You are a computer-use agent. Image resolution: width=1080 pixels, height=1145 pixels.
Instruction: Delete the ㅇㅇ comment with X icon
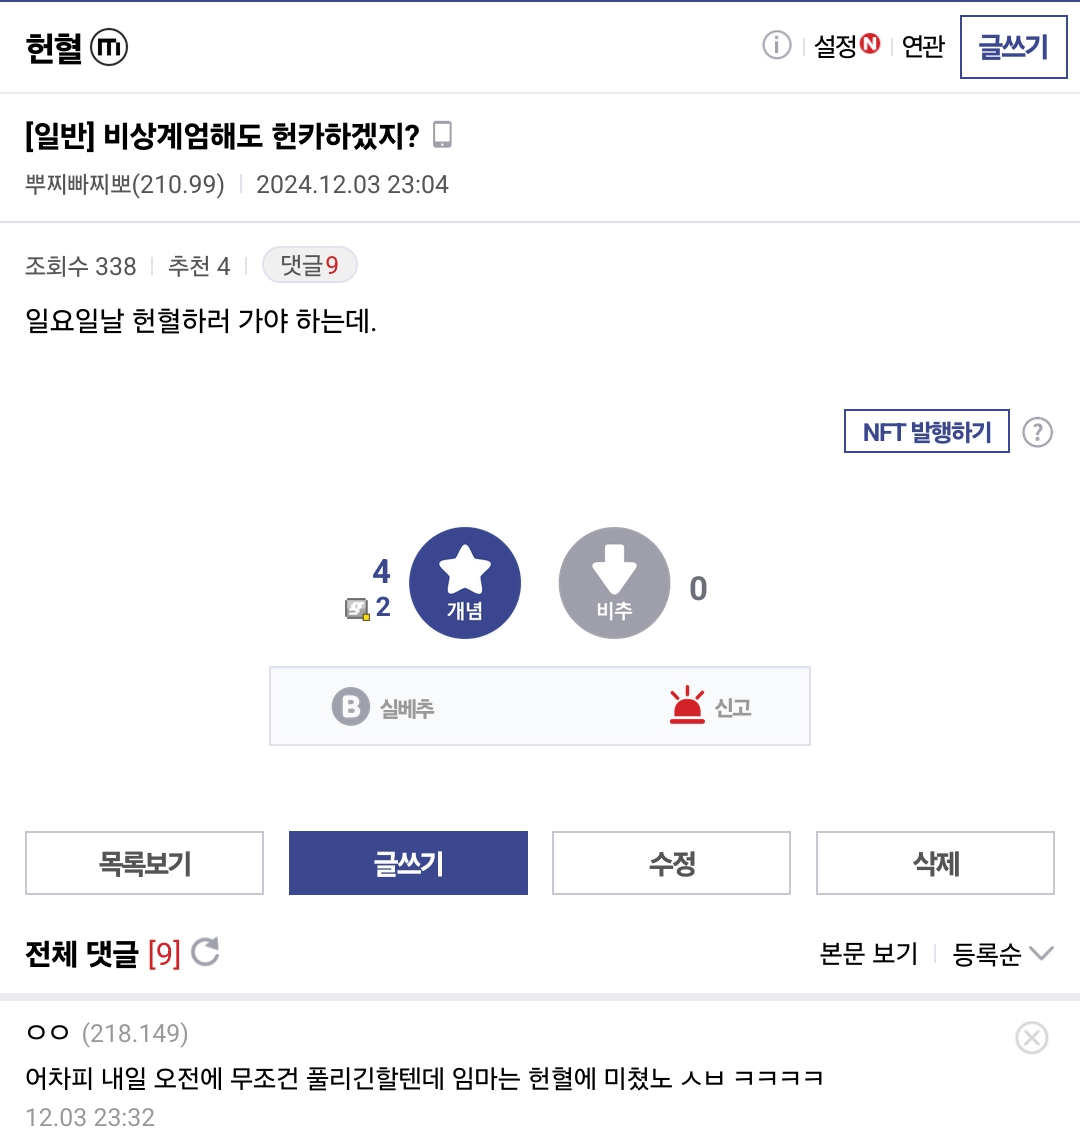(x=1031, y=1038)
